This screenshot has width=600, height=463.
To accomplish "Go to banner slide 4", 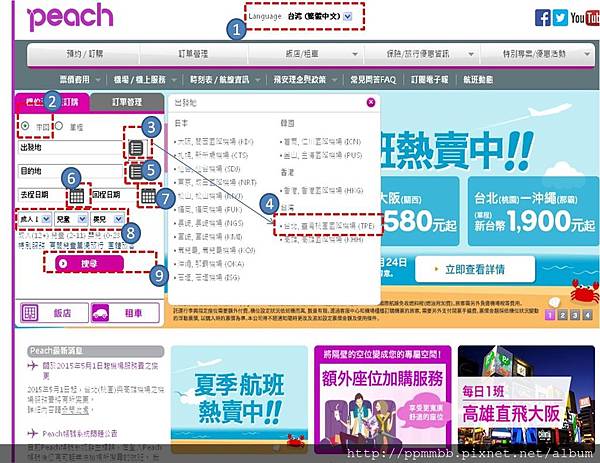I will pyautogui.click(x=587, y=315).
